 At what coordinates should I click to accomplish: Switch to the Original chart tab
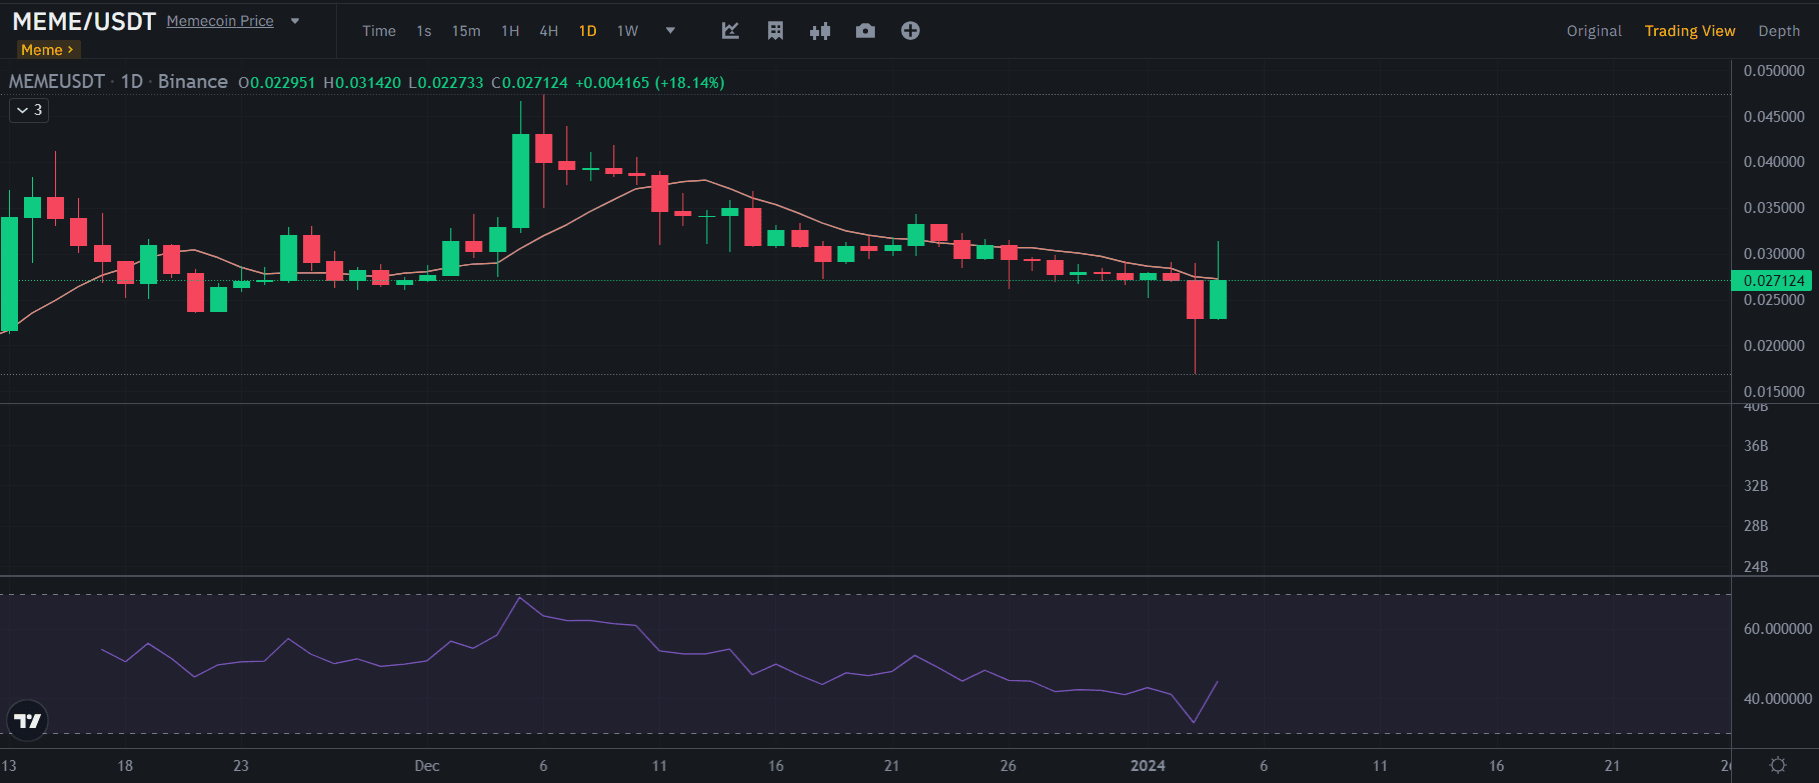tap(1593, 31)
